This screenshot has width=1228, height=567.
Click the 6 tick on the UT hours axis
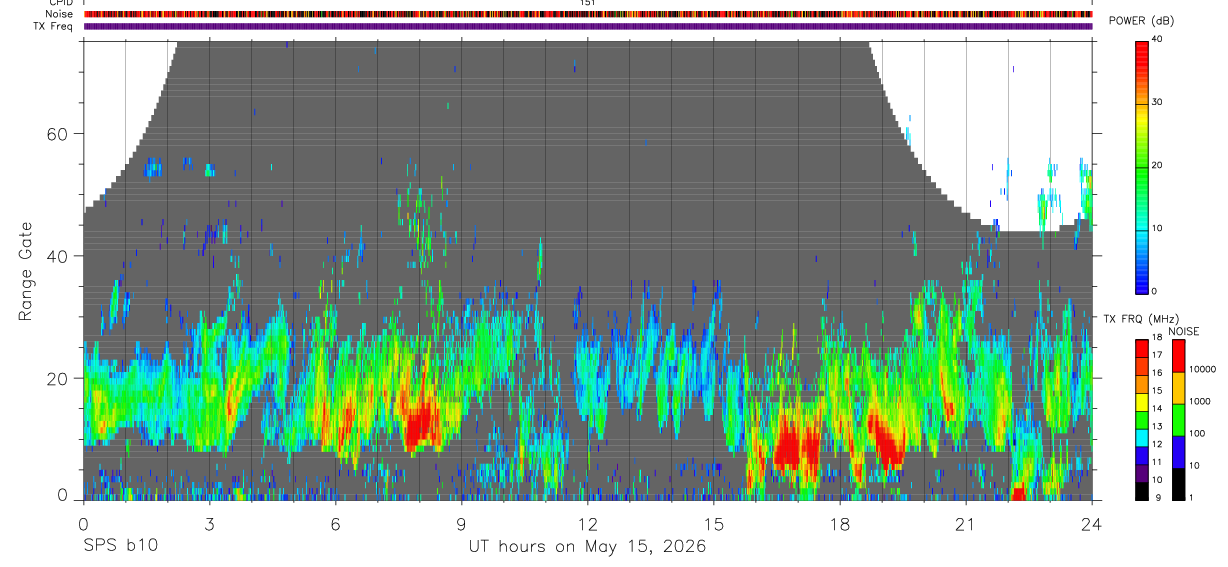pyautogui.click(x=335, y=523)
